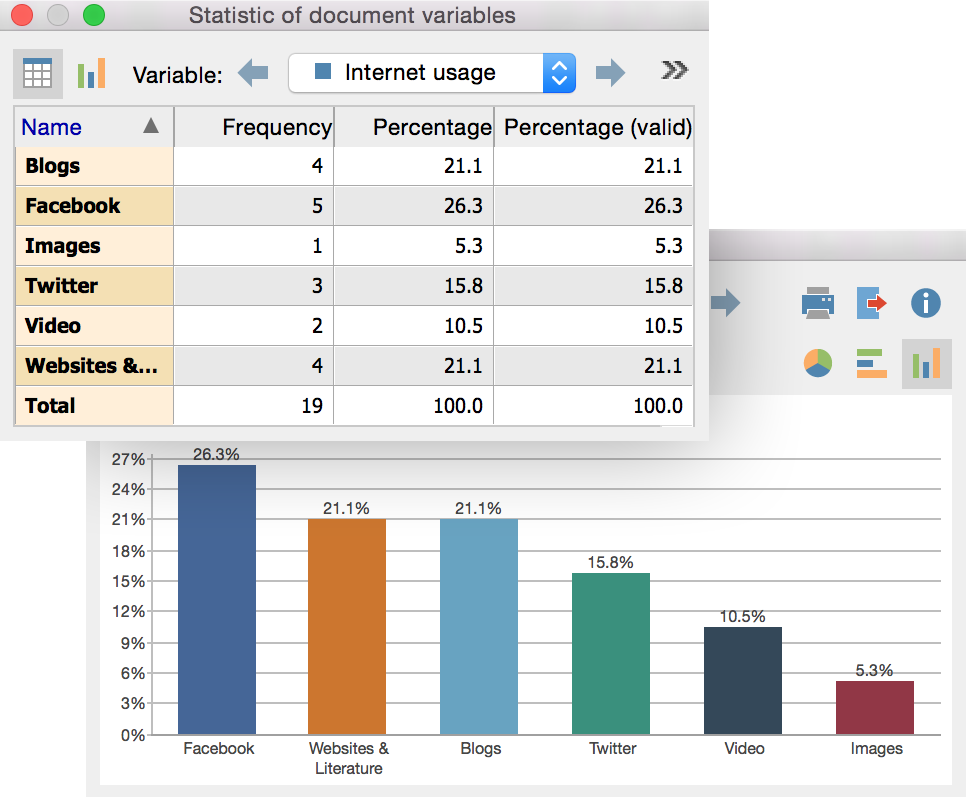Click the 15.8% label above Twitter bar

click(x=610, y=562)
